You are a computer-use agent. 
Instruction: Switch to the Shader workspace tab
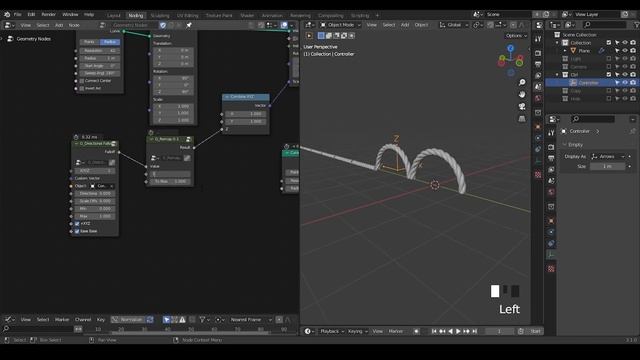[247, 16]
